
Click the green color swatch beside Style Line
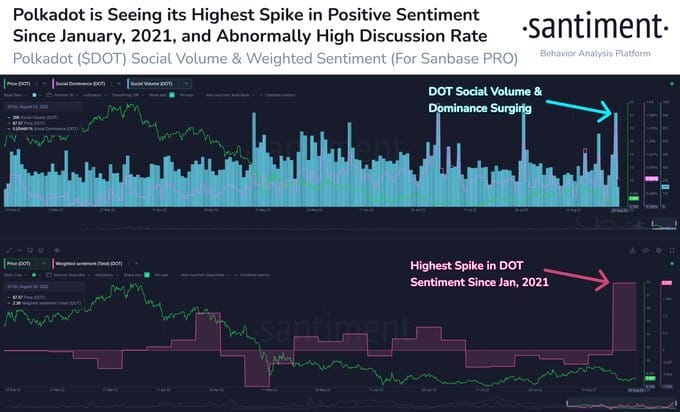click(x=34, y=275)
